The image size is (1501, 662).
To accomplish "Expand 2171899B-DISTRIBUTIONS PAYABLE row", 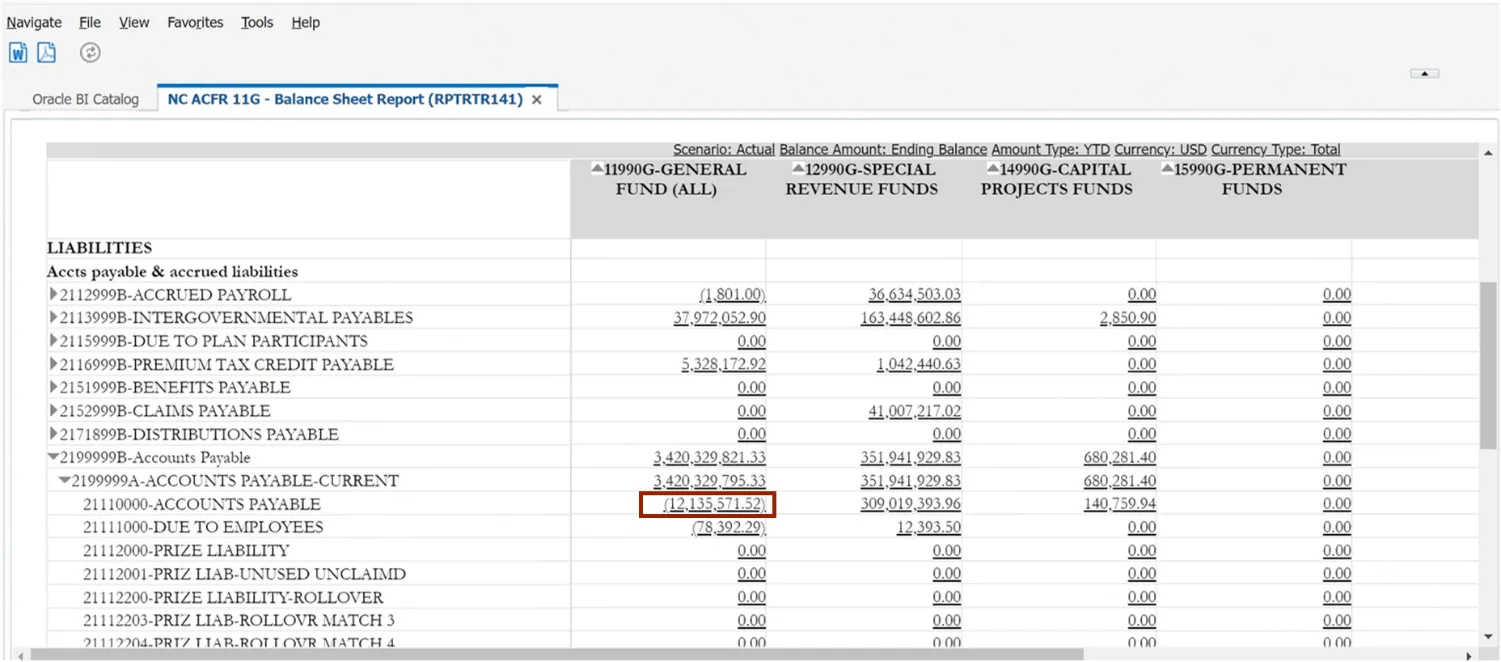I will click(x=53, y=435).
